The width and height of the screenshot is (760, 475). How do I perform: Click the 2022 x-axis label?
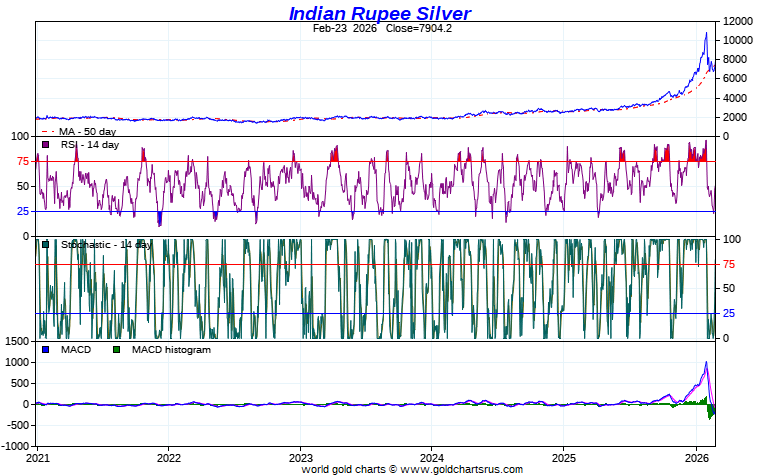[x=169, y=458]
